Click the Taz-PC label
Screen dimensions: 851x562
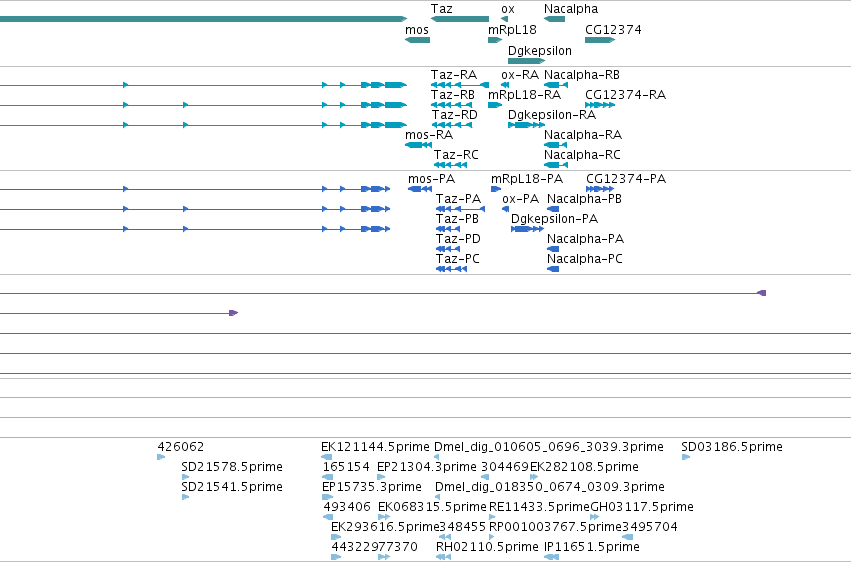(x=458, y=259)
